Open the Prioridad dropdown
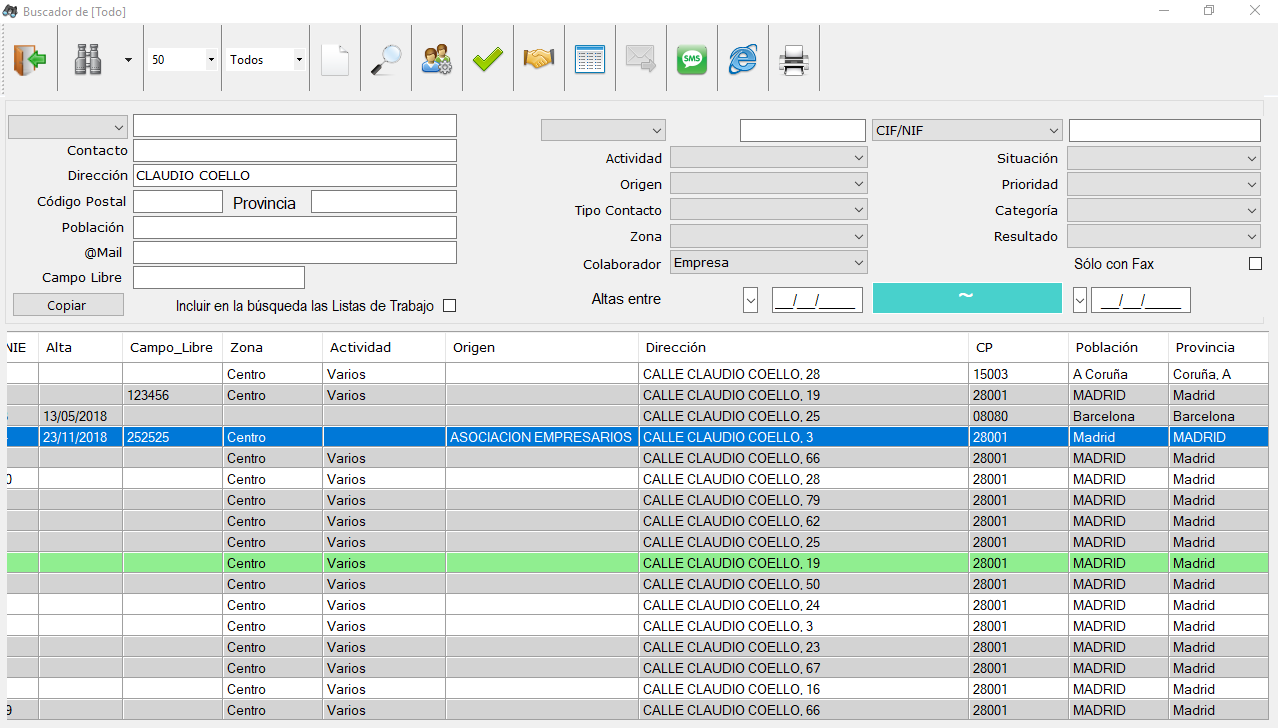1278x728 pixels. (x=1164, y=184)
